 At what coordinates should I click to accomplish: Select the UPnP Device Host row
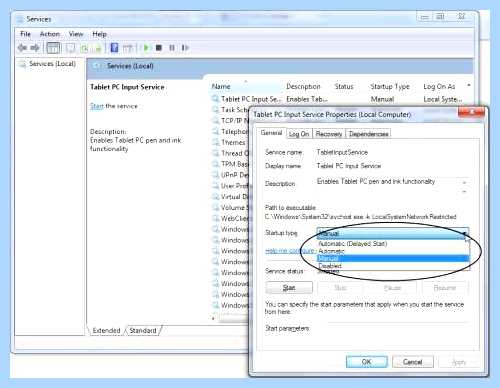point(231,175)
